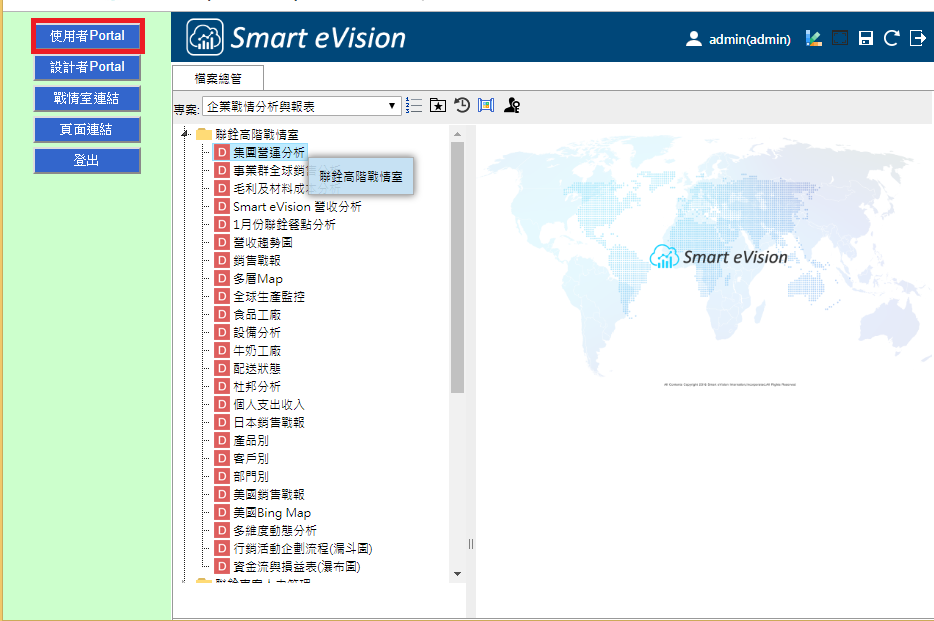Open the user key permissions icon

coord(512,105)
